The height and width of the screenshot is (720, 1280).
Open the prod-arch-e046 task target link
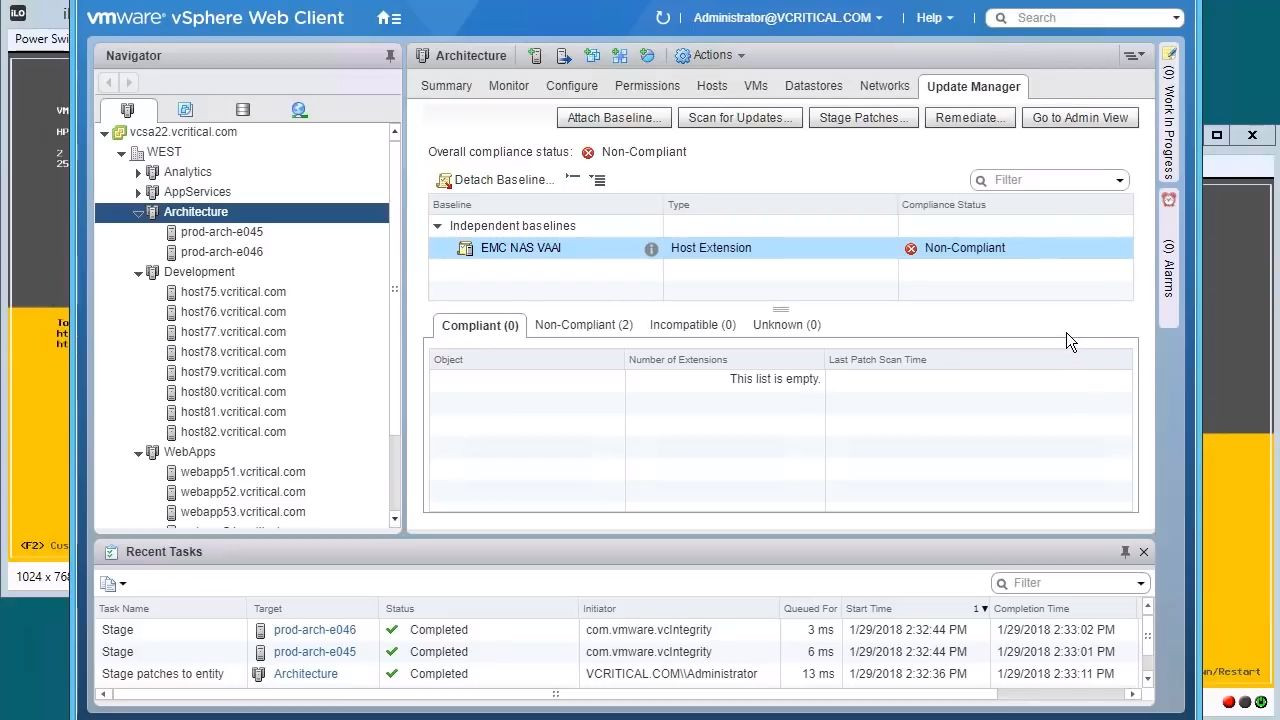click(315, 630)
